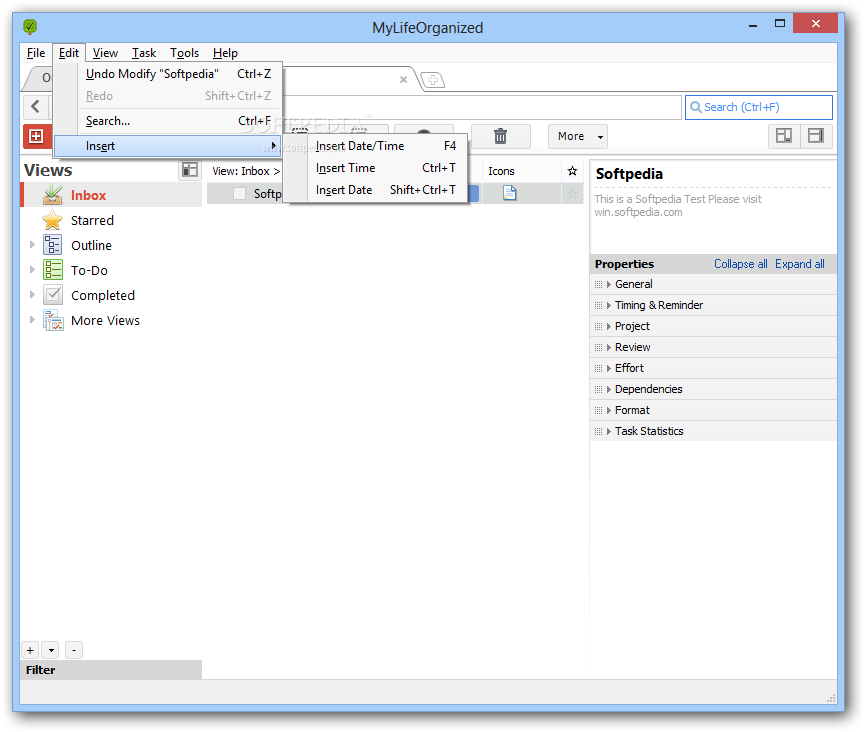Select the Starred view

[x=111, y=220]
